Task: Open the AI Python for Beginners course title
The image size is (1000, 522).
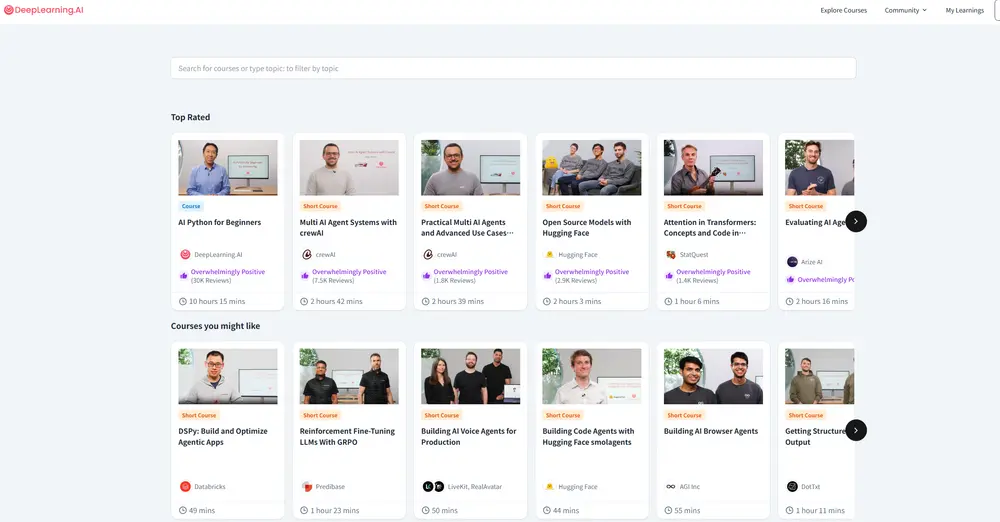Action: pos(219,223)
